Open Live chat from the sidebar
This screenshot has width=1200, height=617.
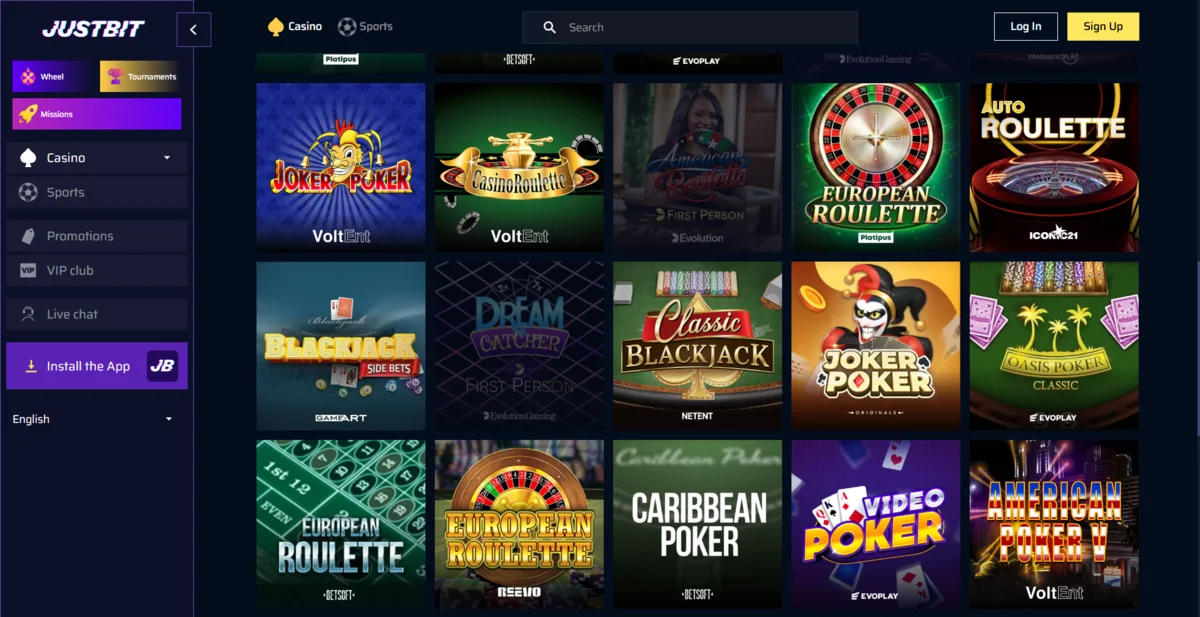point(97,314)
